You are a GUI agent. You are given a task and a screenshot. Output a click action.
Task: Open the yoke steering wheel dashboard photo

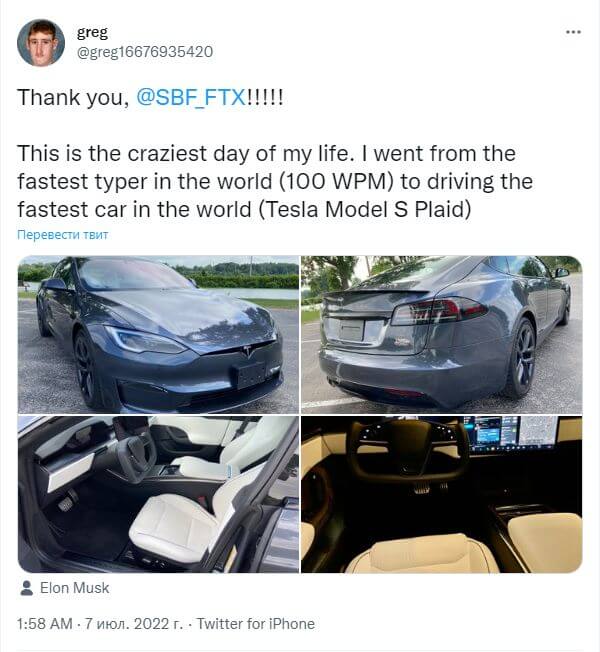click(442, 494)
